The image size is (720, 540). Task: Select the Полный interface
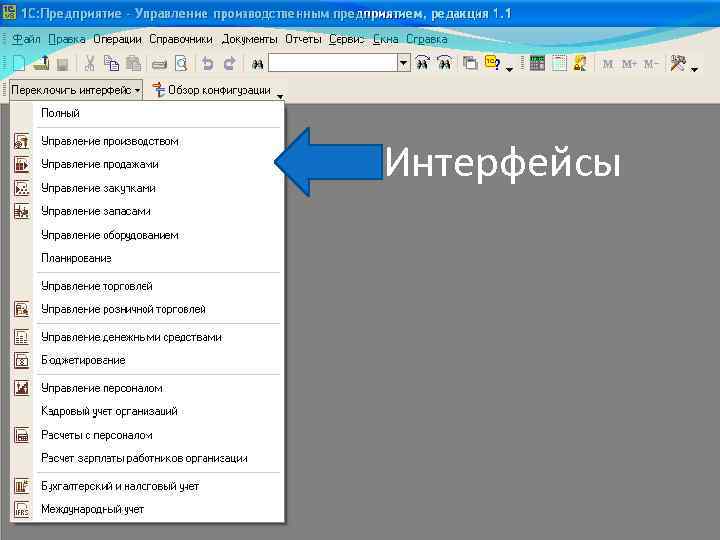[x=147, y=113]
